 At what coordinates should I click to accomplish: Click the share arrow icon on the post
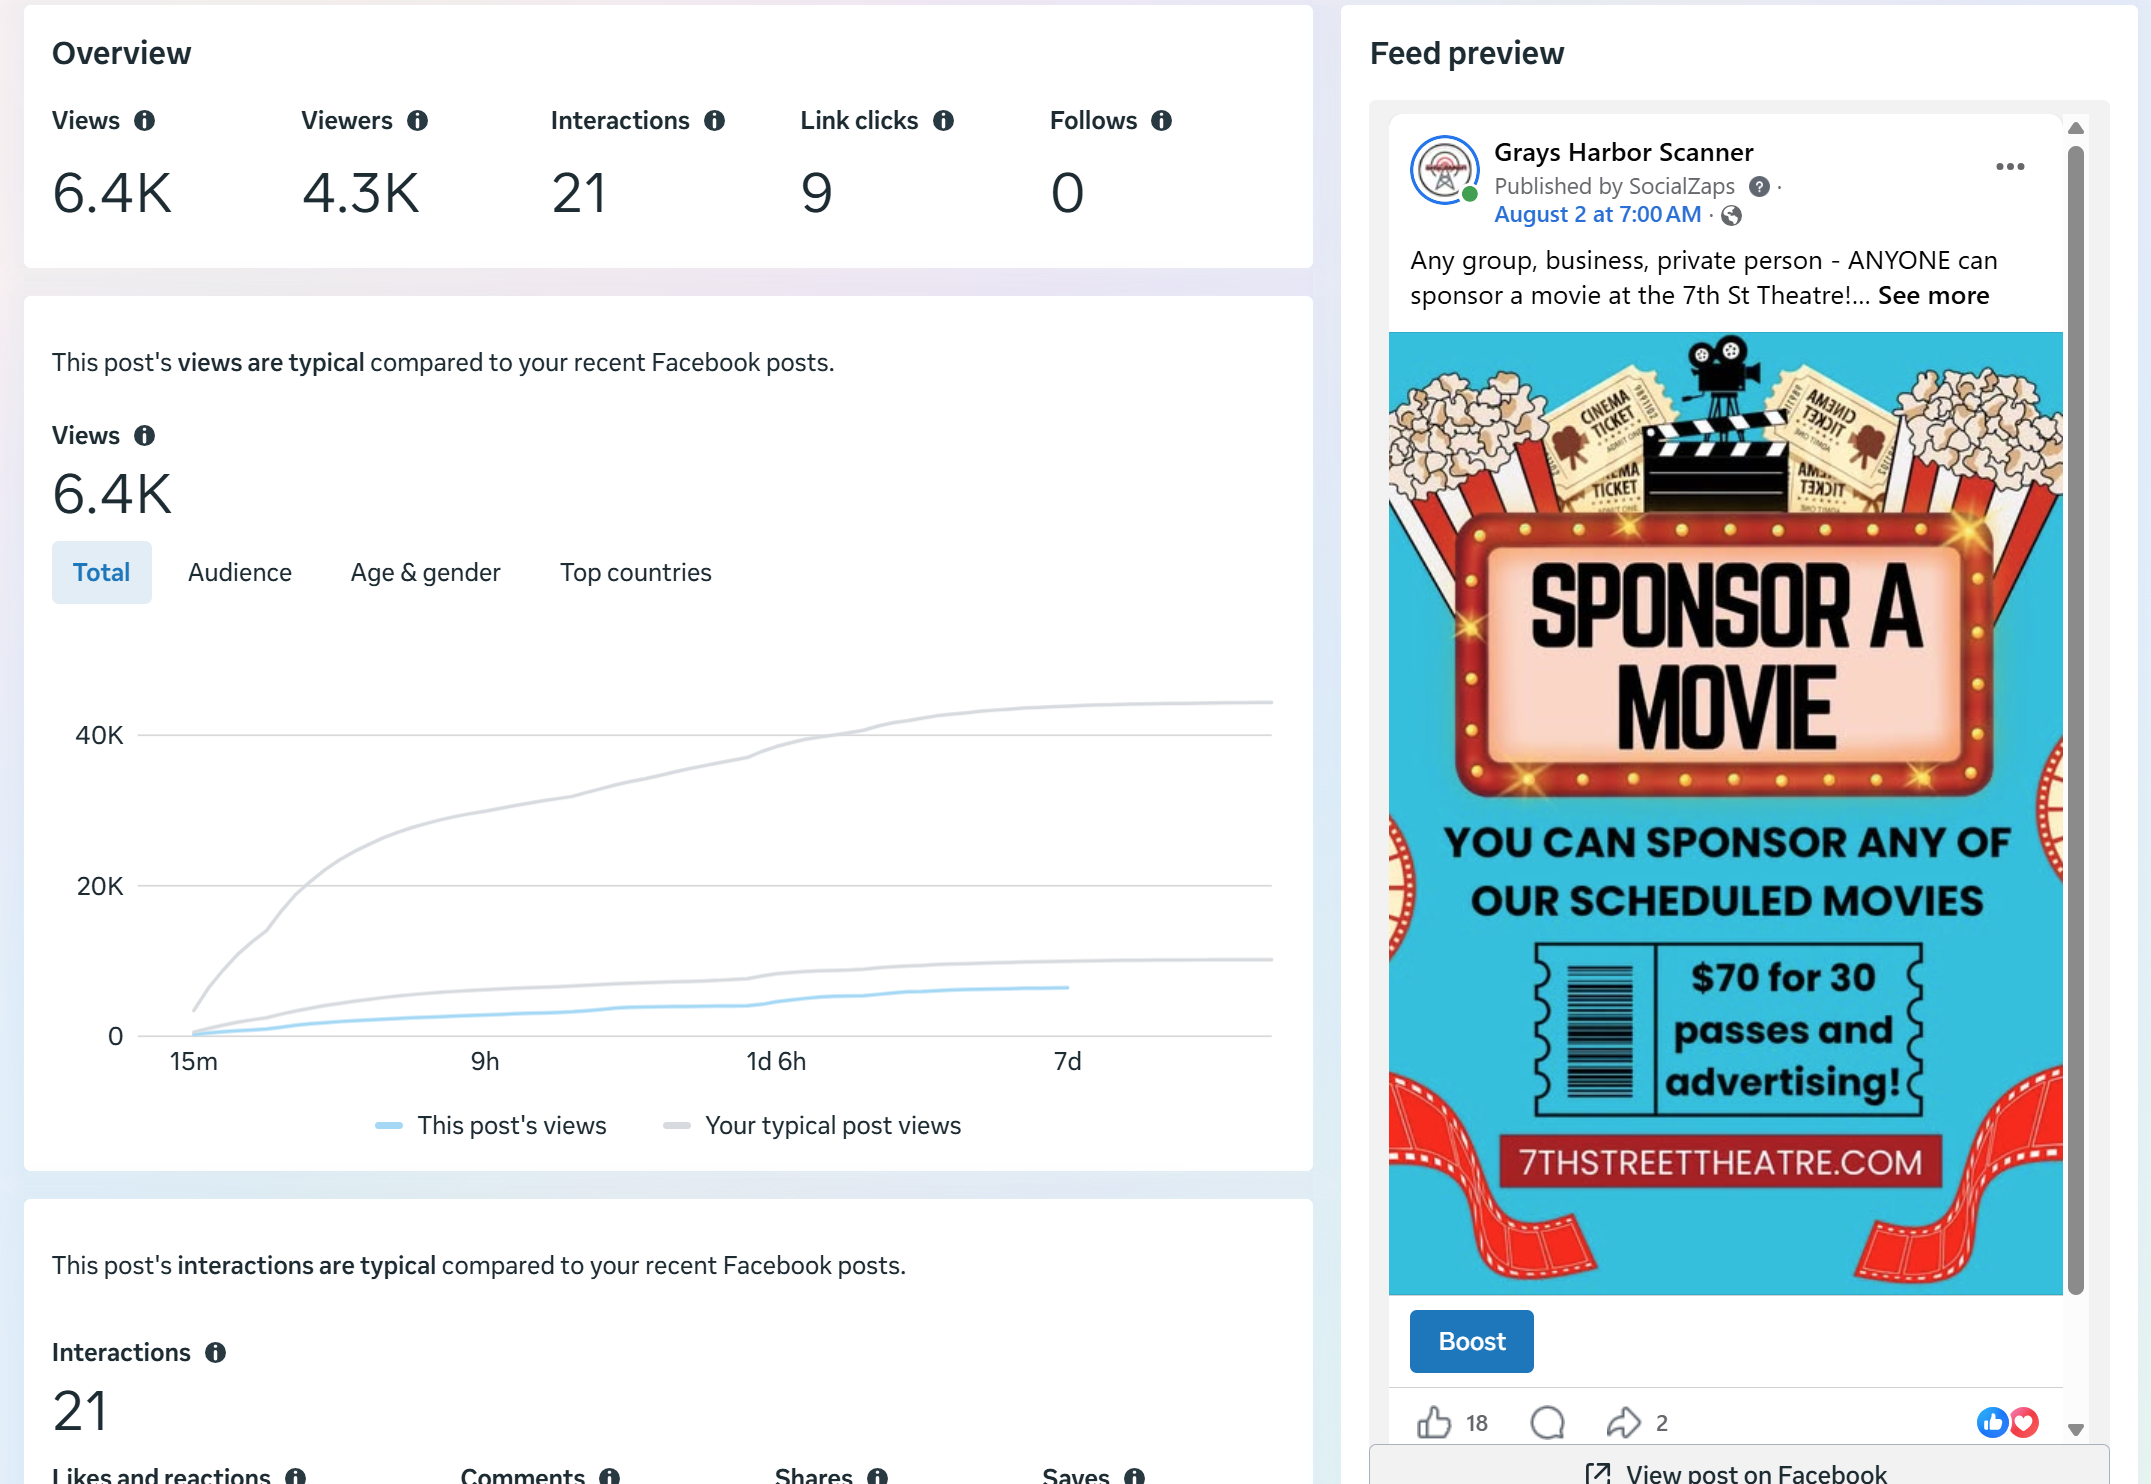[x=1624, y=1422]
